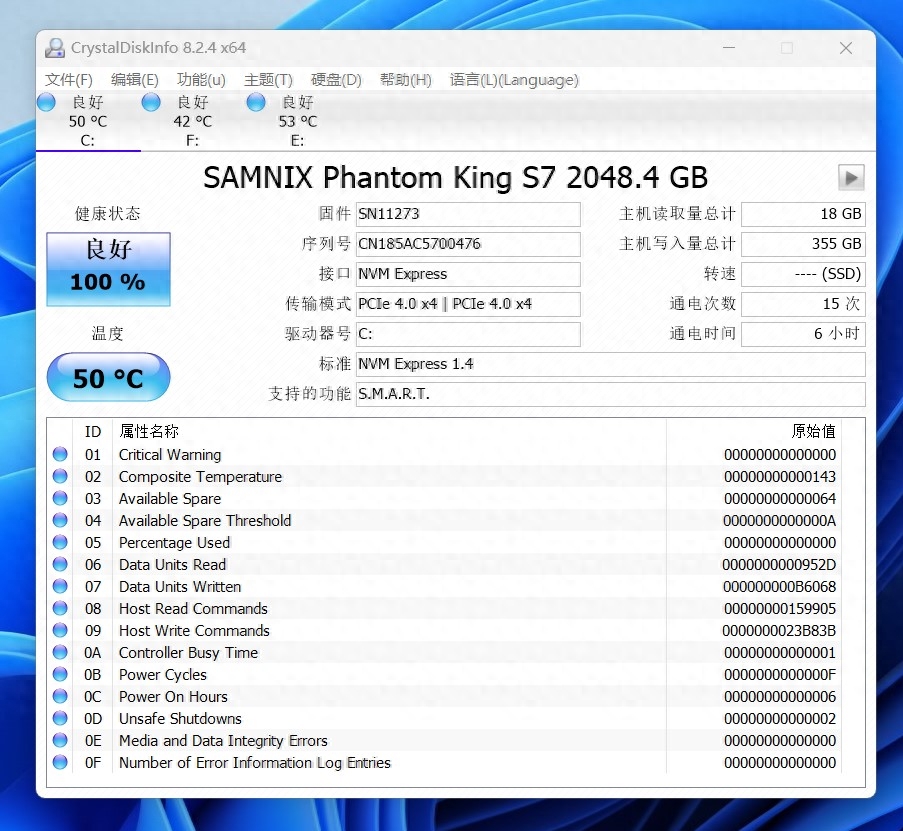The height and width of the screenshot is (831, 903).
Task: Select the Unsafe Shutdowns attribute name
Action: 180,718
